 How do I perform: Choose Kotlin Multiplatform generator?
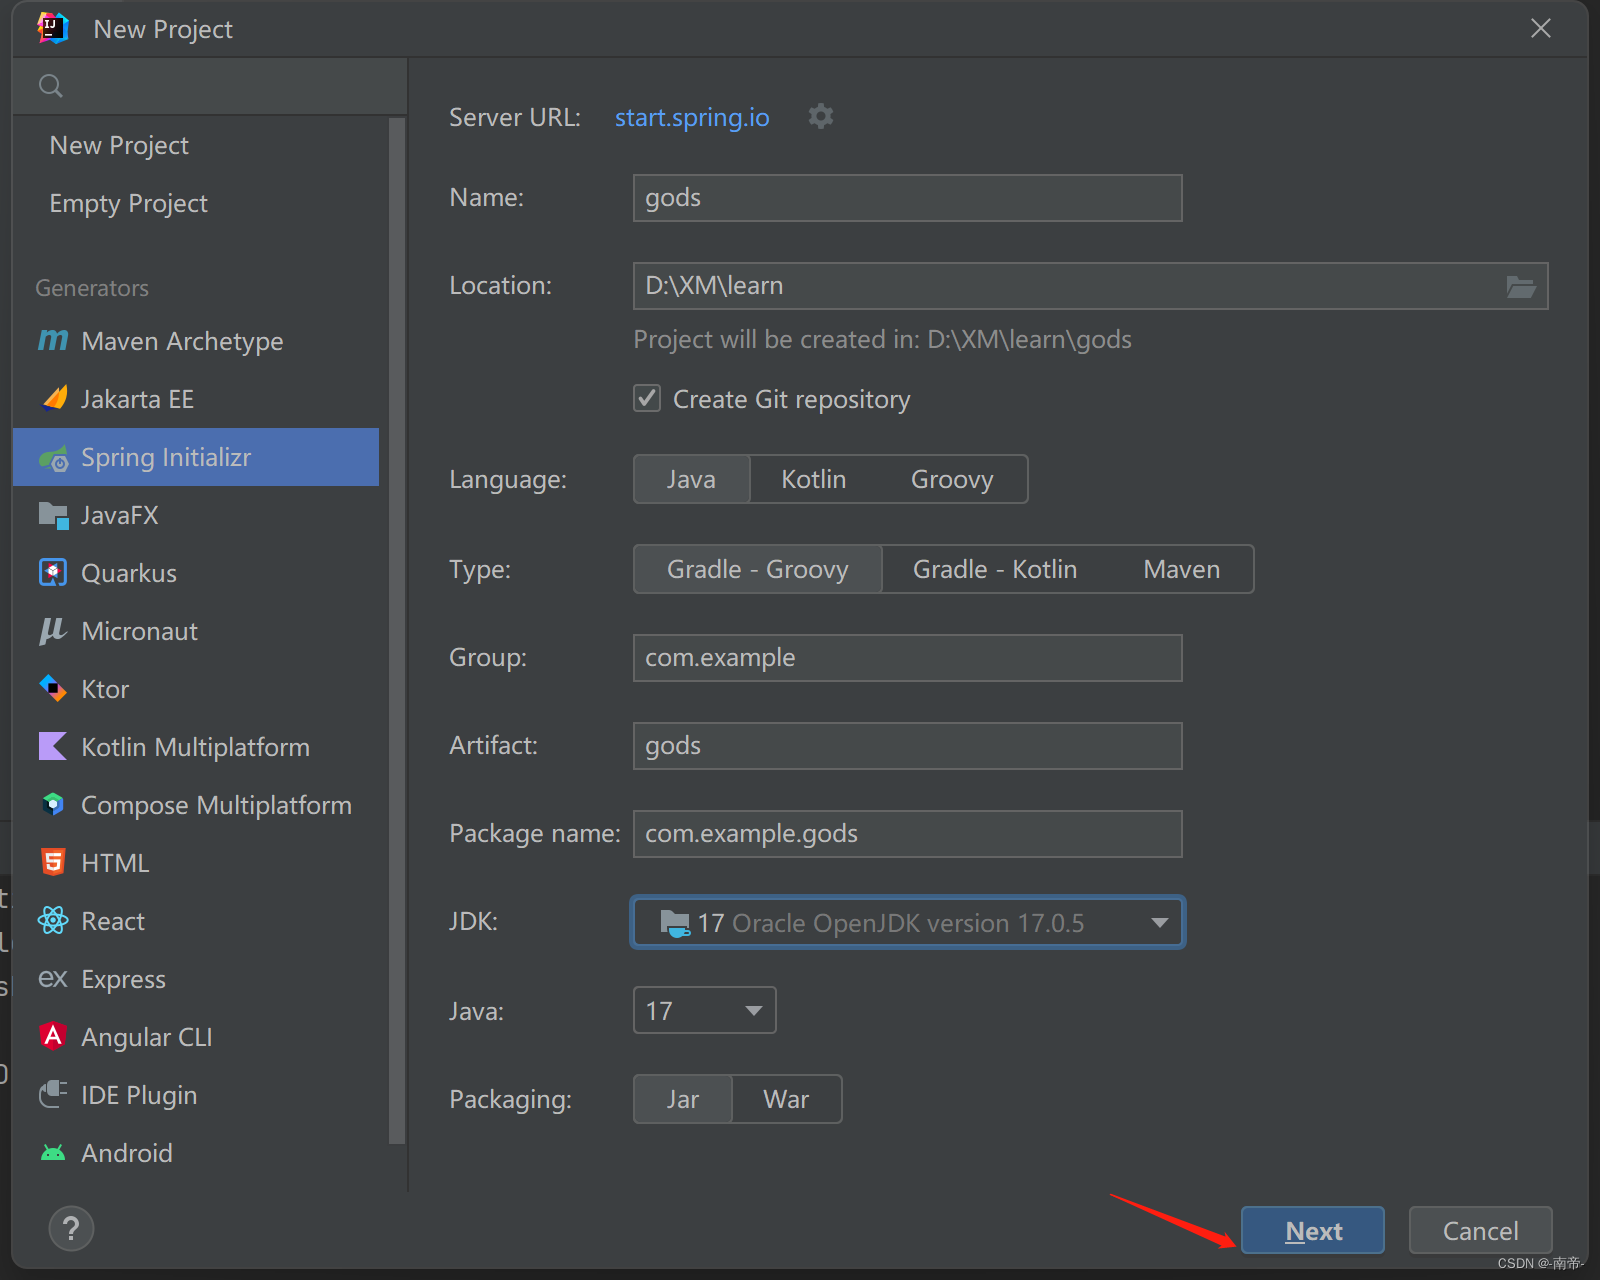coord(196,747)
